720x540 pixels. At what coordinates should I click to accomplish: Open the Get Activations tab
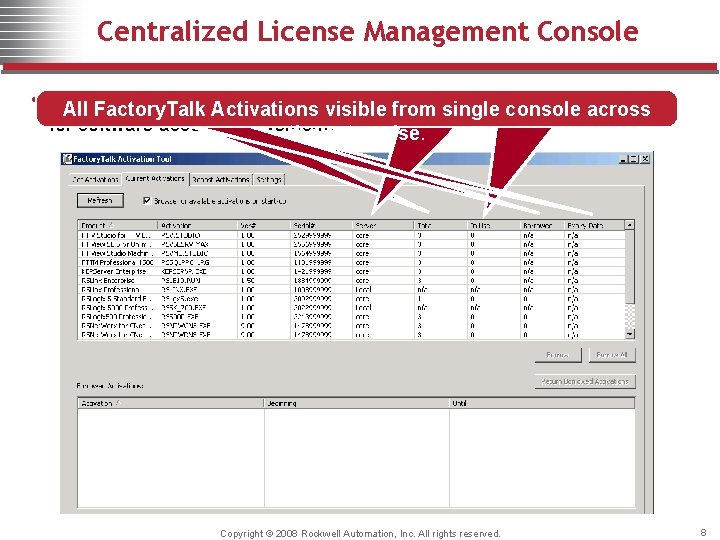pyautogui.click(x=96, y=180)
